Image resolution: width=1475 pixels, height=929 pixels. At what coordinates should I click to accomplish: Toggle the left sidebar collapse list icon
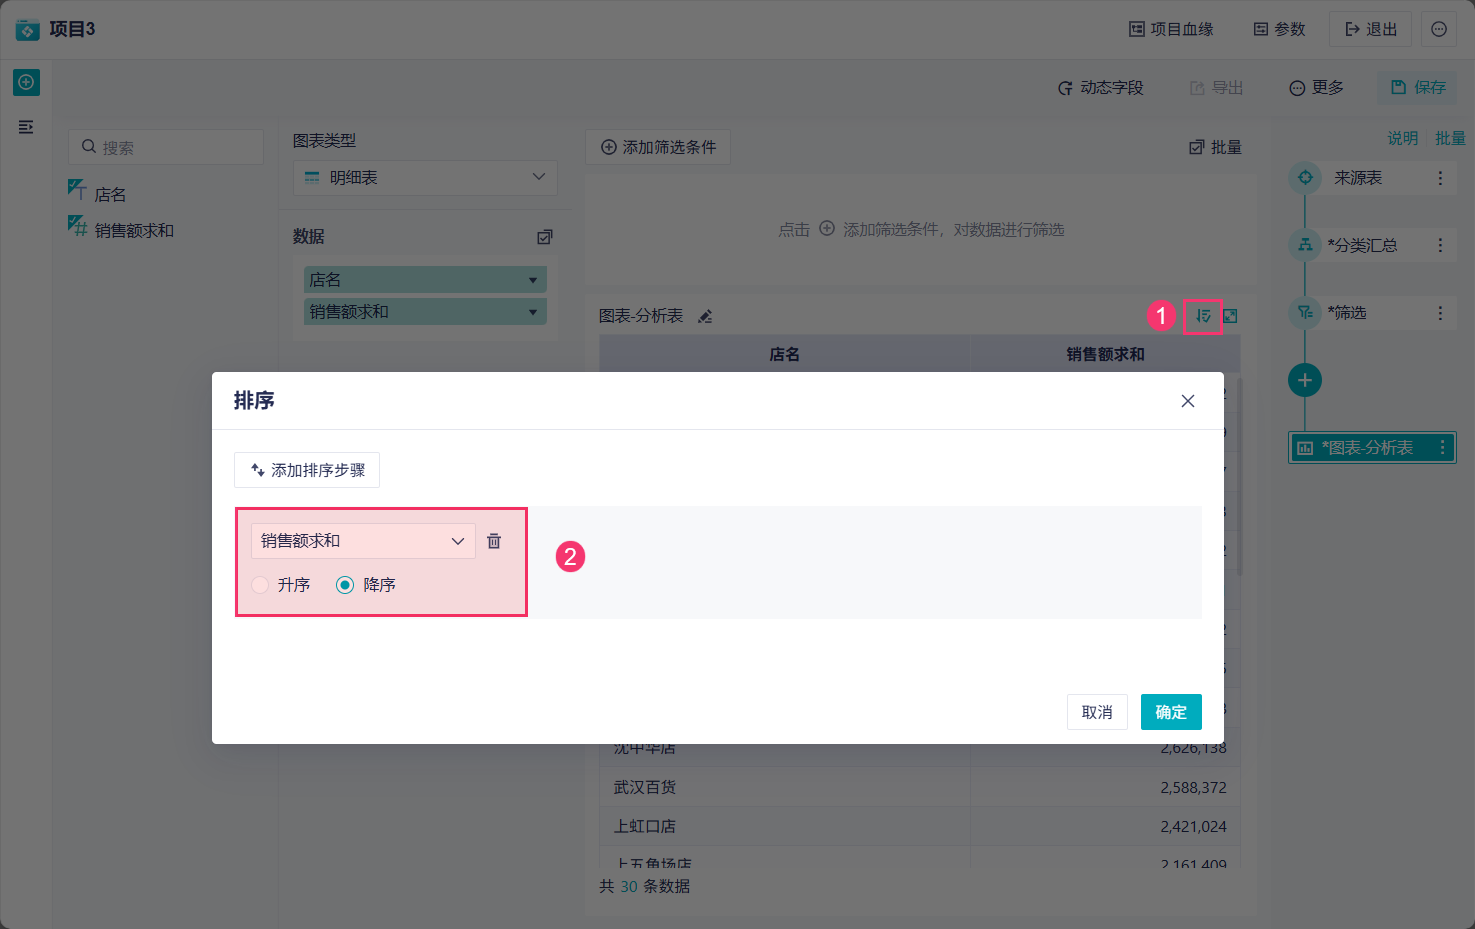coord(26,127)
